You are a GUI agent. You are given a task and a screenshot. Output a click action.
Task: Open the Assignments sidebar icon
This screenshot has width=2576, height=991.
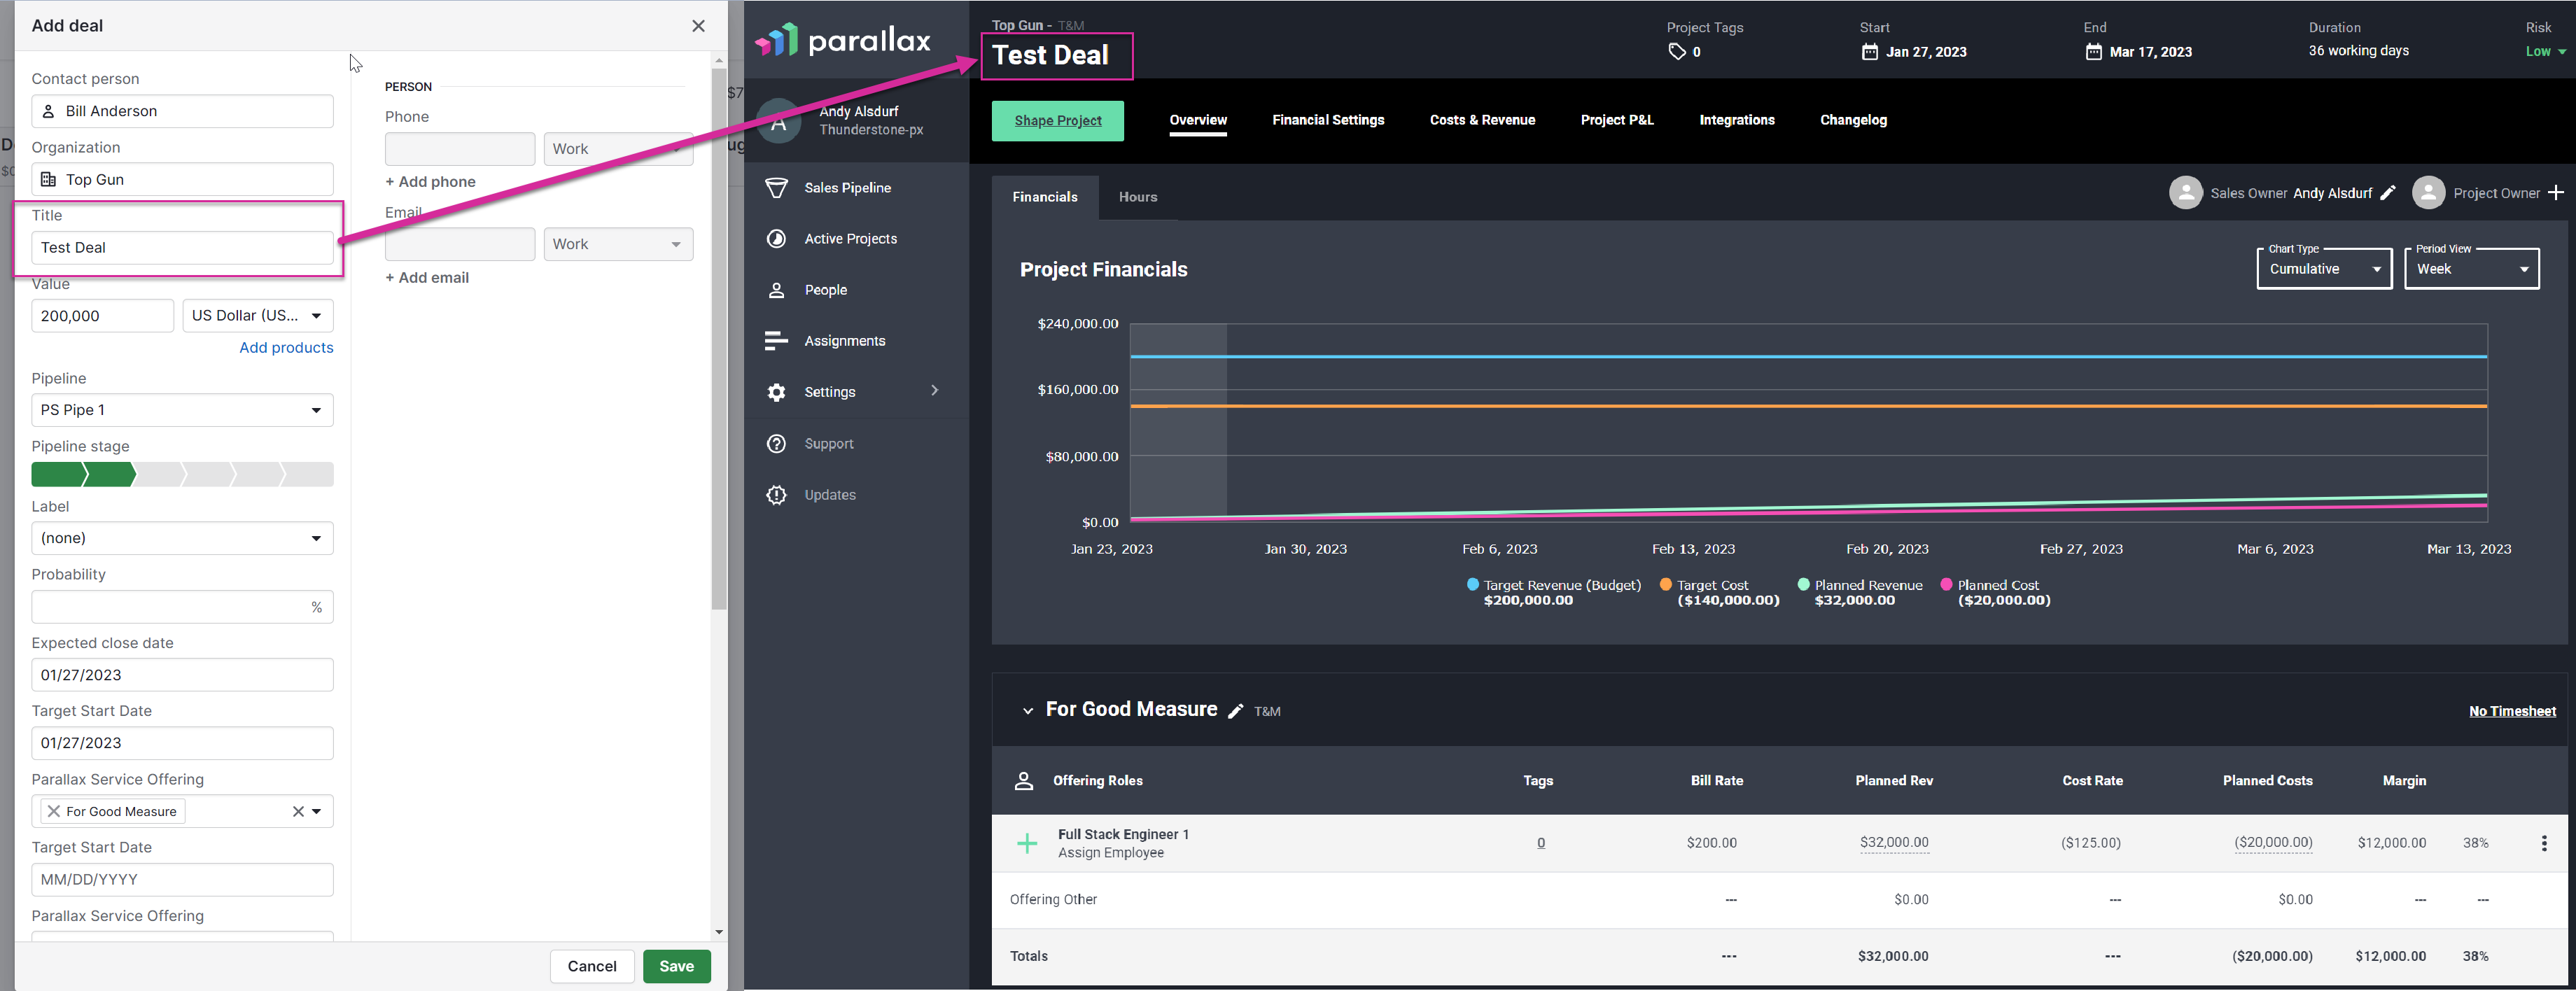[x=776, y=341]
